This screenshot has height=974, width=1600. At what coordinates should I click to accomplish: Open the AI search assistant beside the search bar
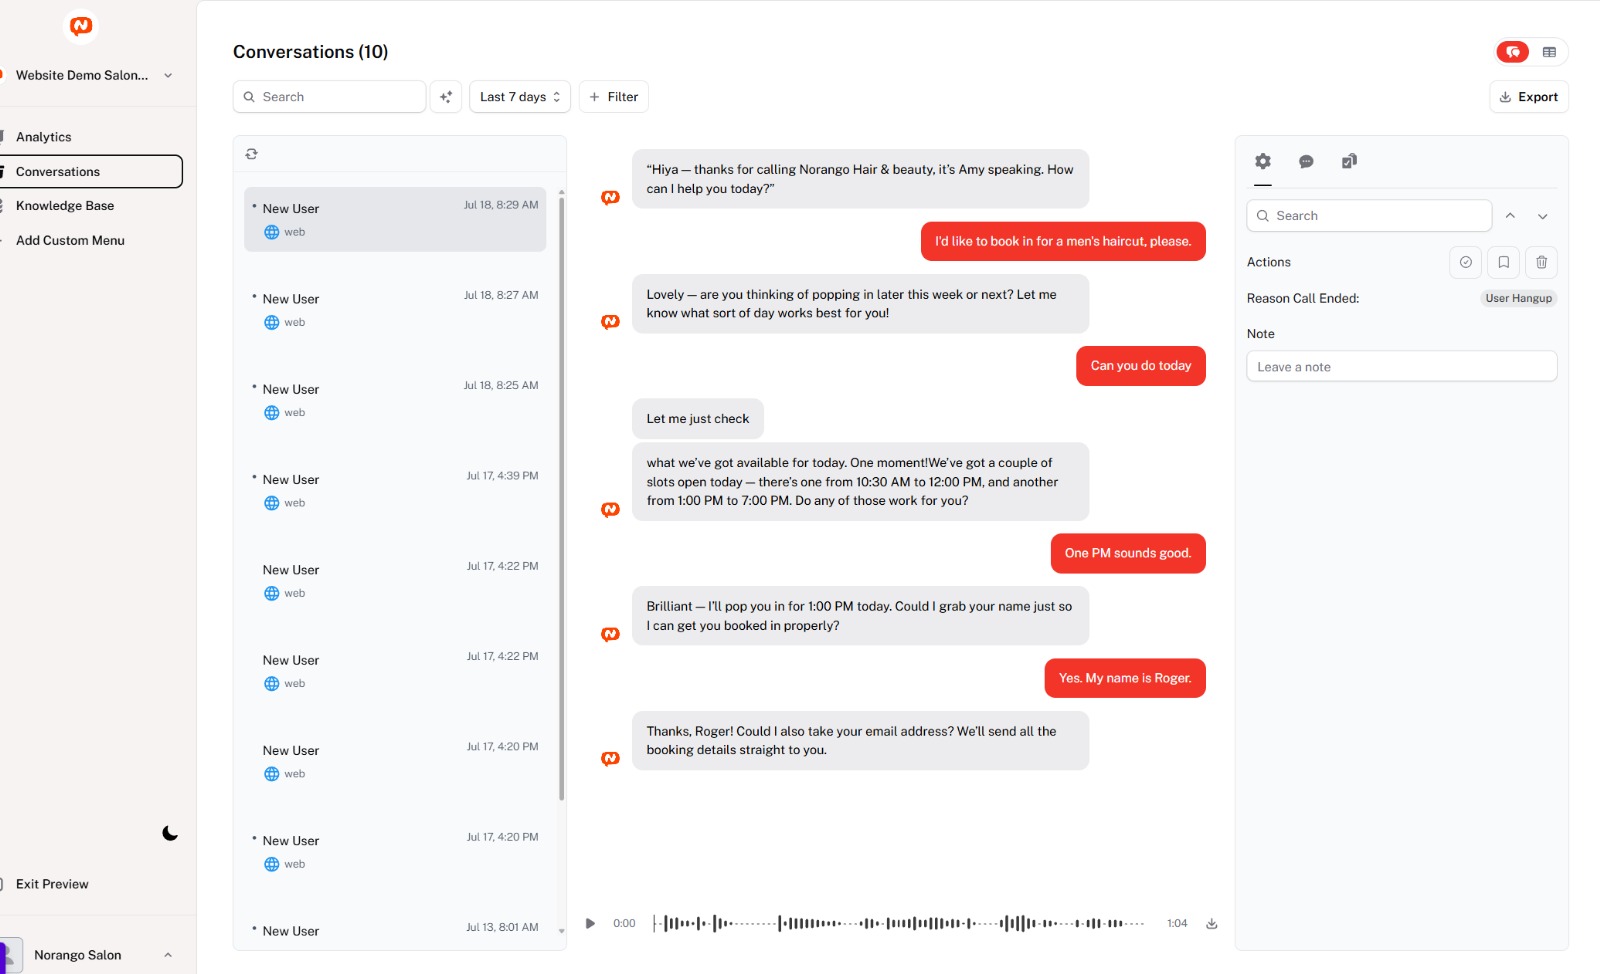446,96
